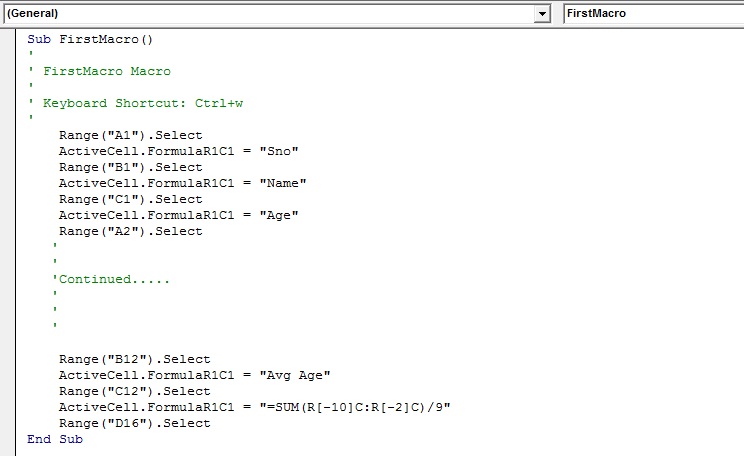
Task: Place cursor on Range("A1").Select line
Action: pos(130,135)
